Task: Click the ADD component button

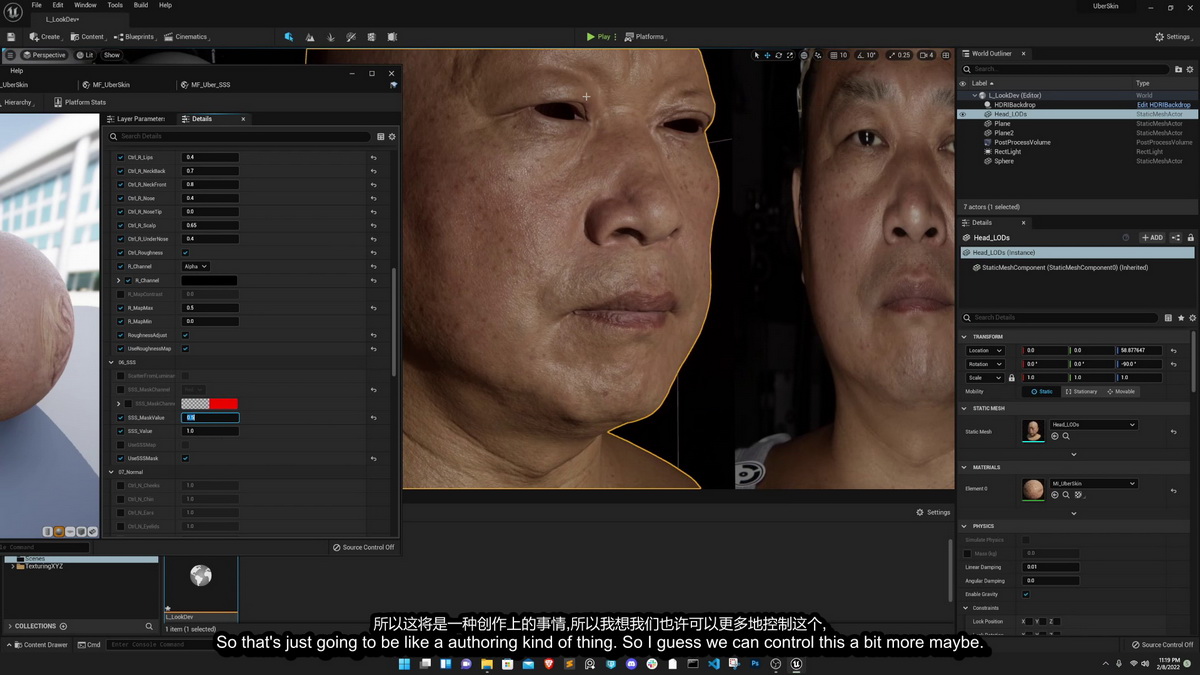Action: 1153,238
